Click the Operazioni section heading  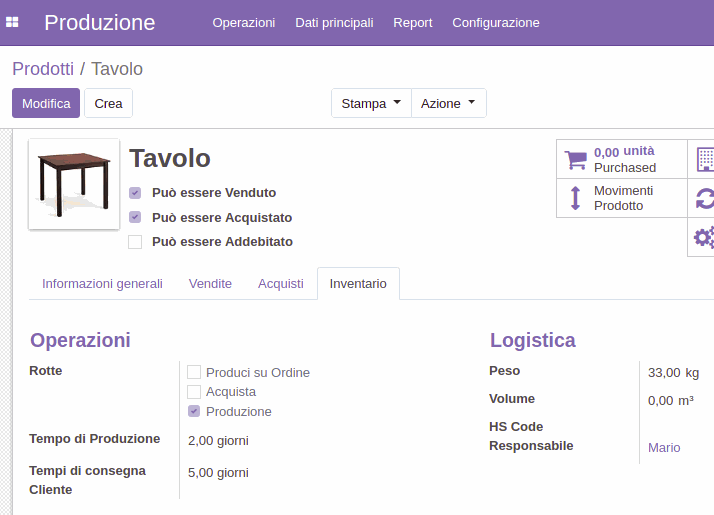tap(80, 340)
